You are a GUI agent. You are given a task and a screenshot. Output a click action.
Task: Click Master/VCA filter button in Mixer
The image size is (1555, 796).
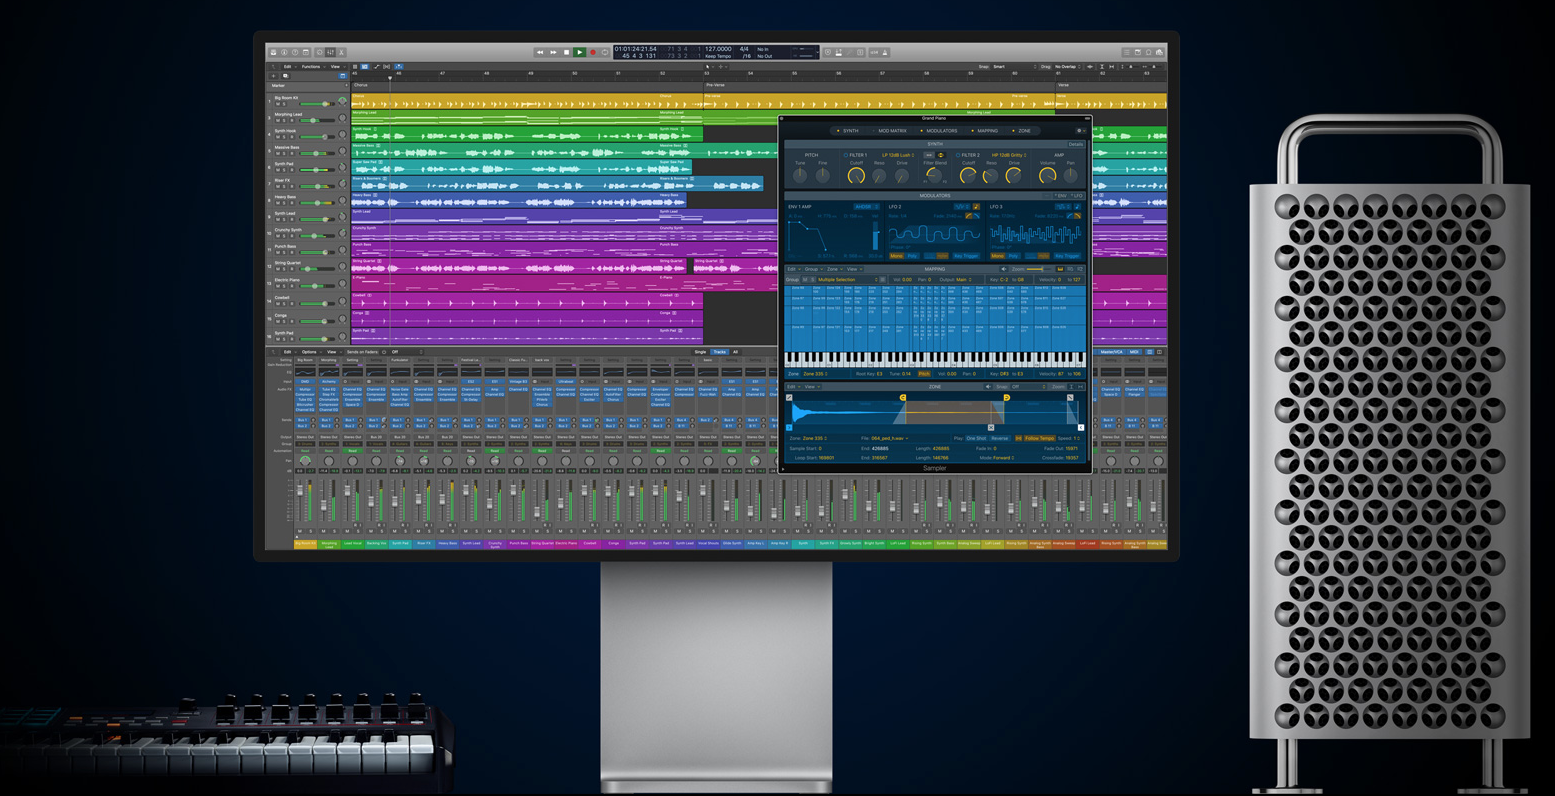(1110, 352)
